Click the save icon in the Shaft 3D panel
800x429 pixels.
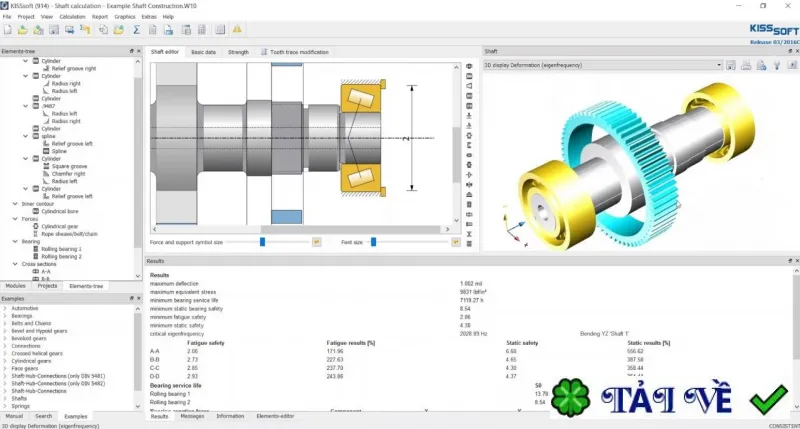[731, 65]
